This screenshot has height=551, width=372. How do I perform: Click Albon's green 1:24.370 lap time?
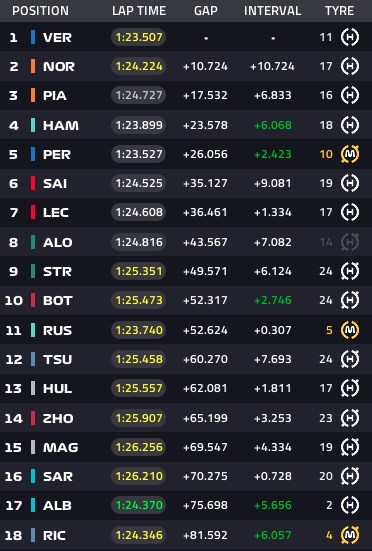click(139, 505)
